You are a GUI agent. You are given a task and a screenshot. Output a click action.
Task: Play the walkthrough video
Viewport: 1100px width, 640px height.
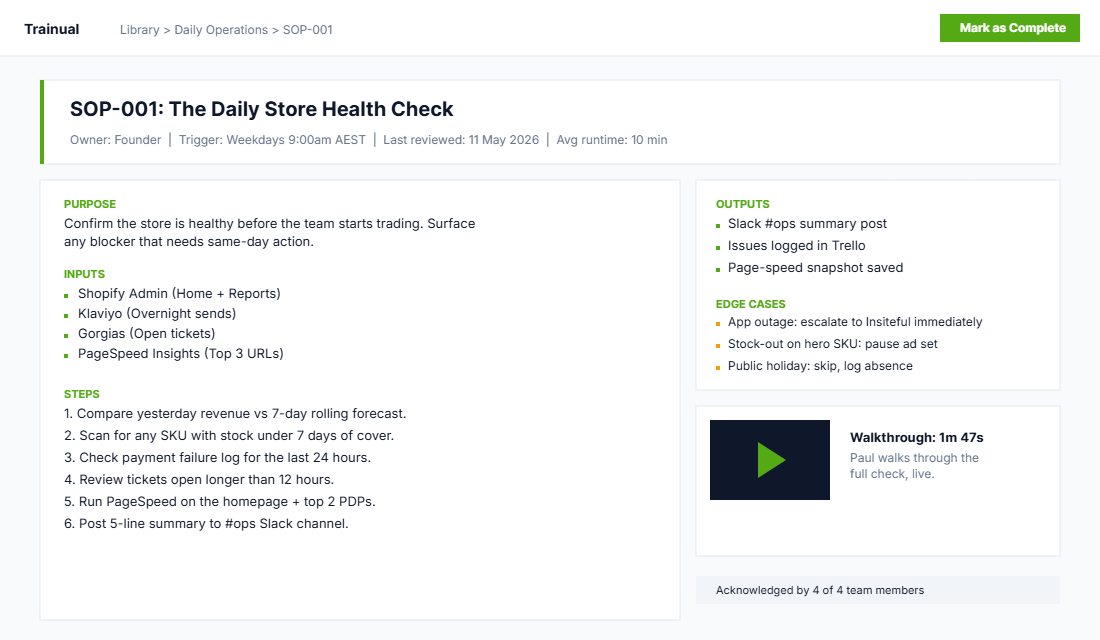[x=770, y=460]
